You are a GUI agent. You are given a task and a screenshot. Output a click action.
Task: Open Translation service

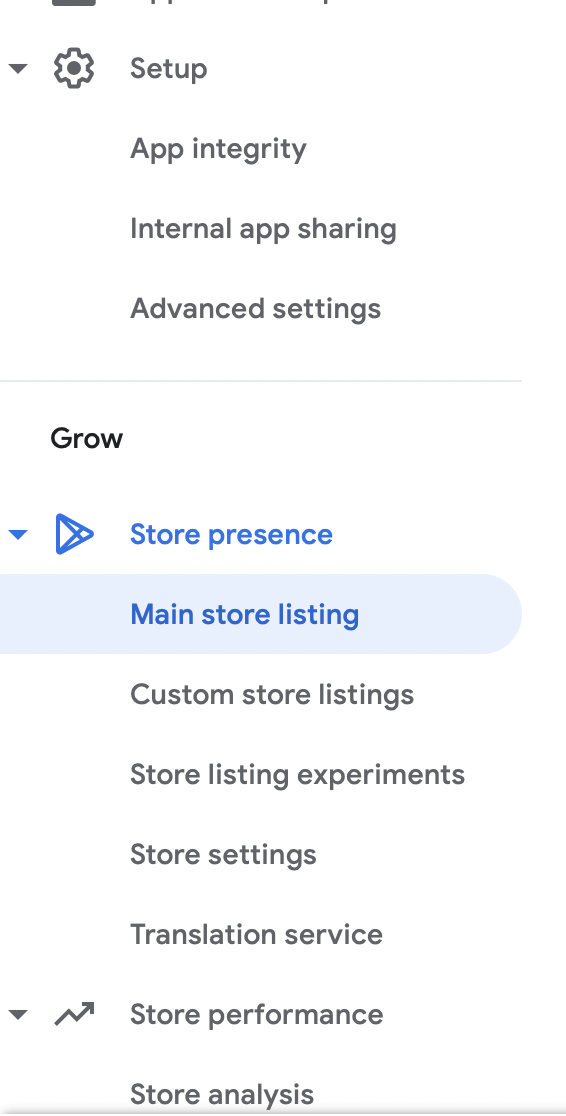[x=256, y=935]
